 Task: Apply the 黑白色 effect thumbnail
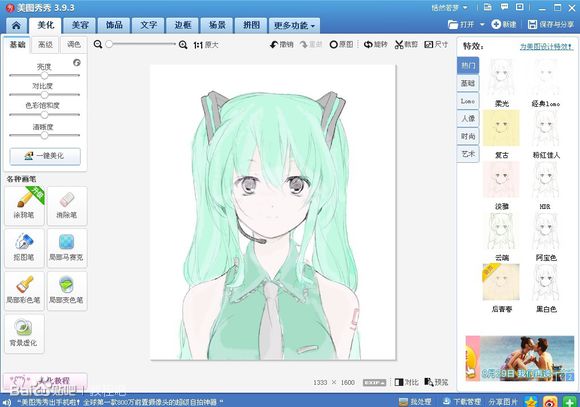[x=545, y=282]
